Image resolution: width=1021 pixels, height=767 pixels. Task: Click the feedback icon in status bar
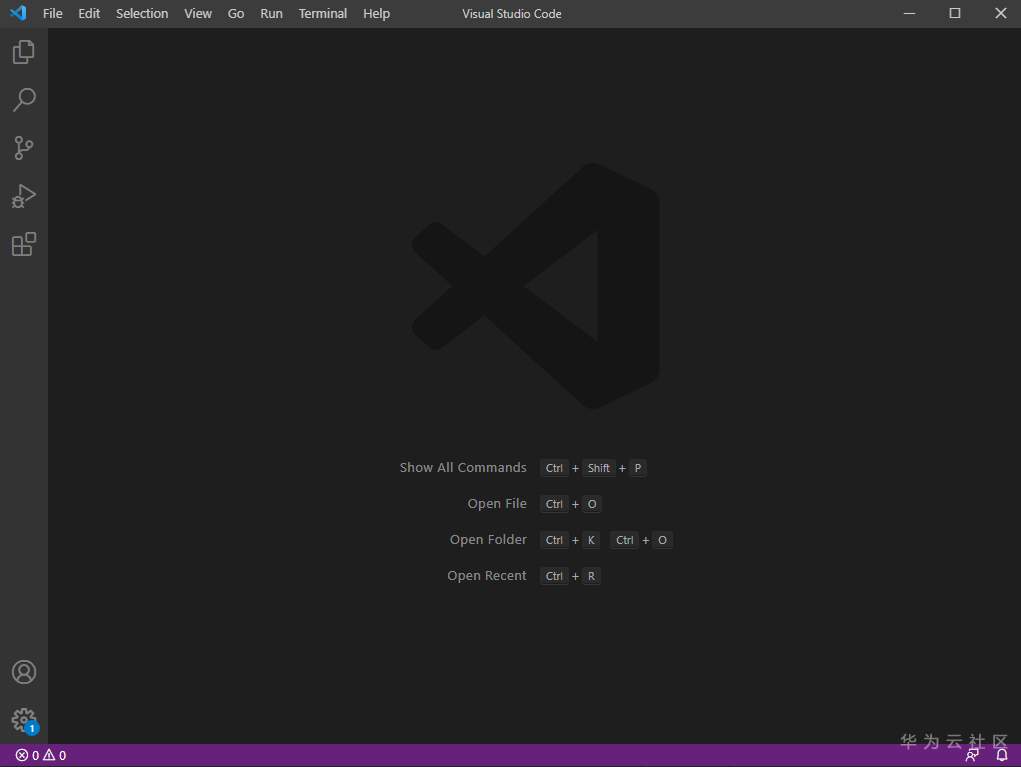tap(972, 755)
